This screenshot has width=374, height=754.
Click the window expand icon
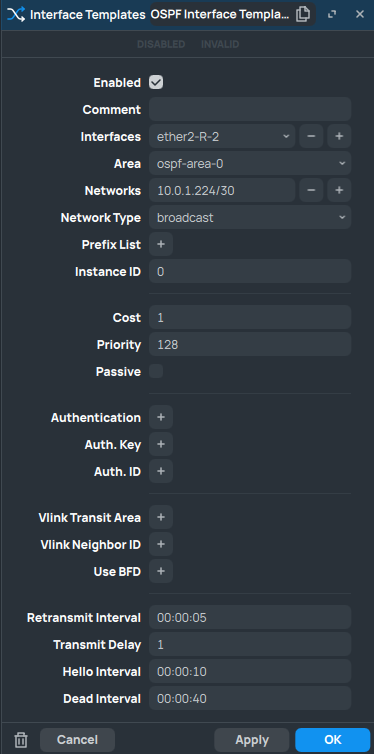[x=332, y=14]
